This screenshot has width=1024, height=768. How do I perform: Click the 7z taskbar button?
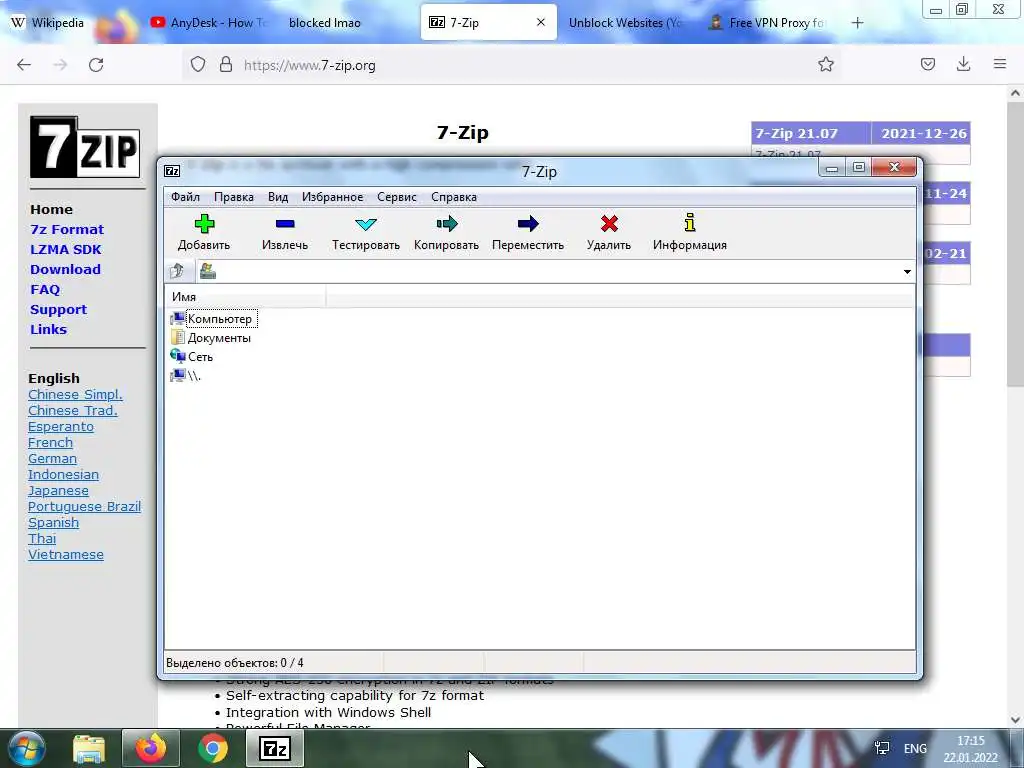coord(274,748)
